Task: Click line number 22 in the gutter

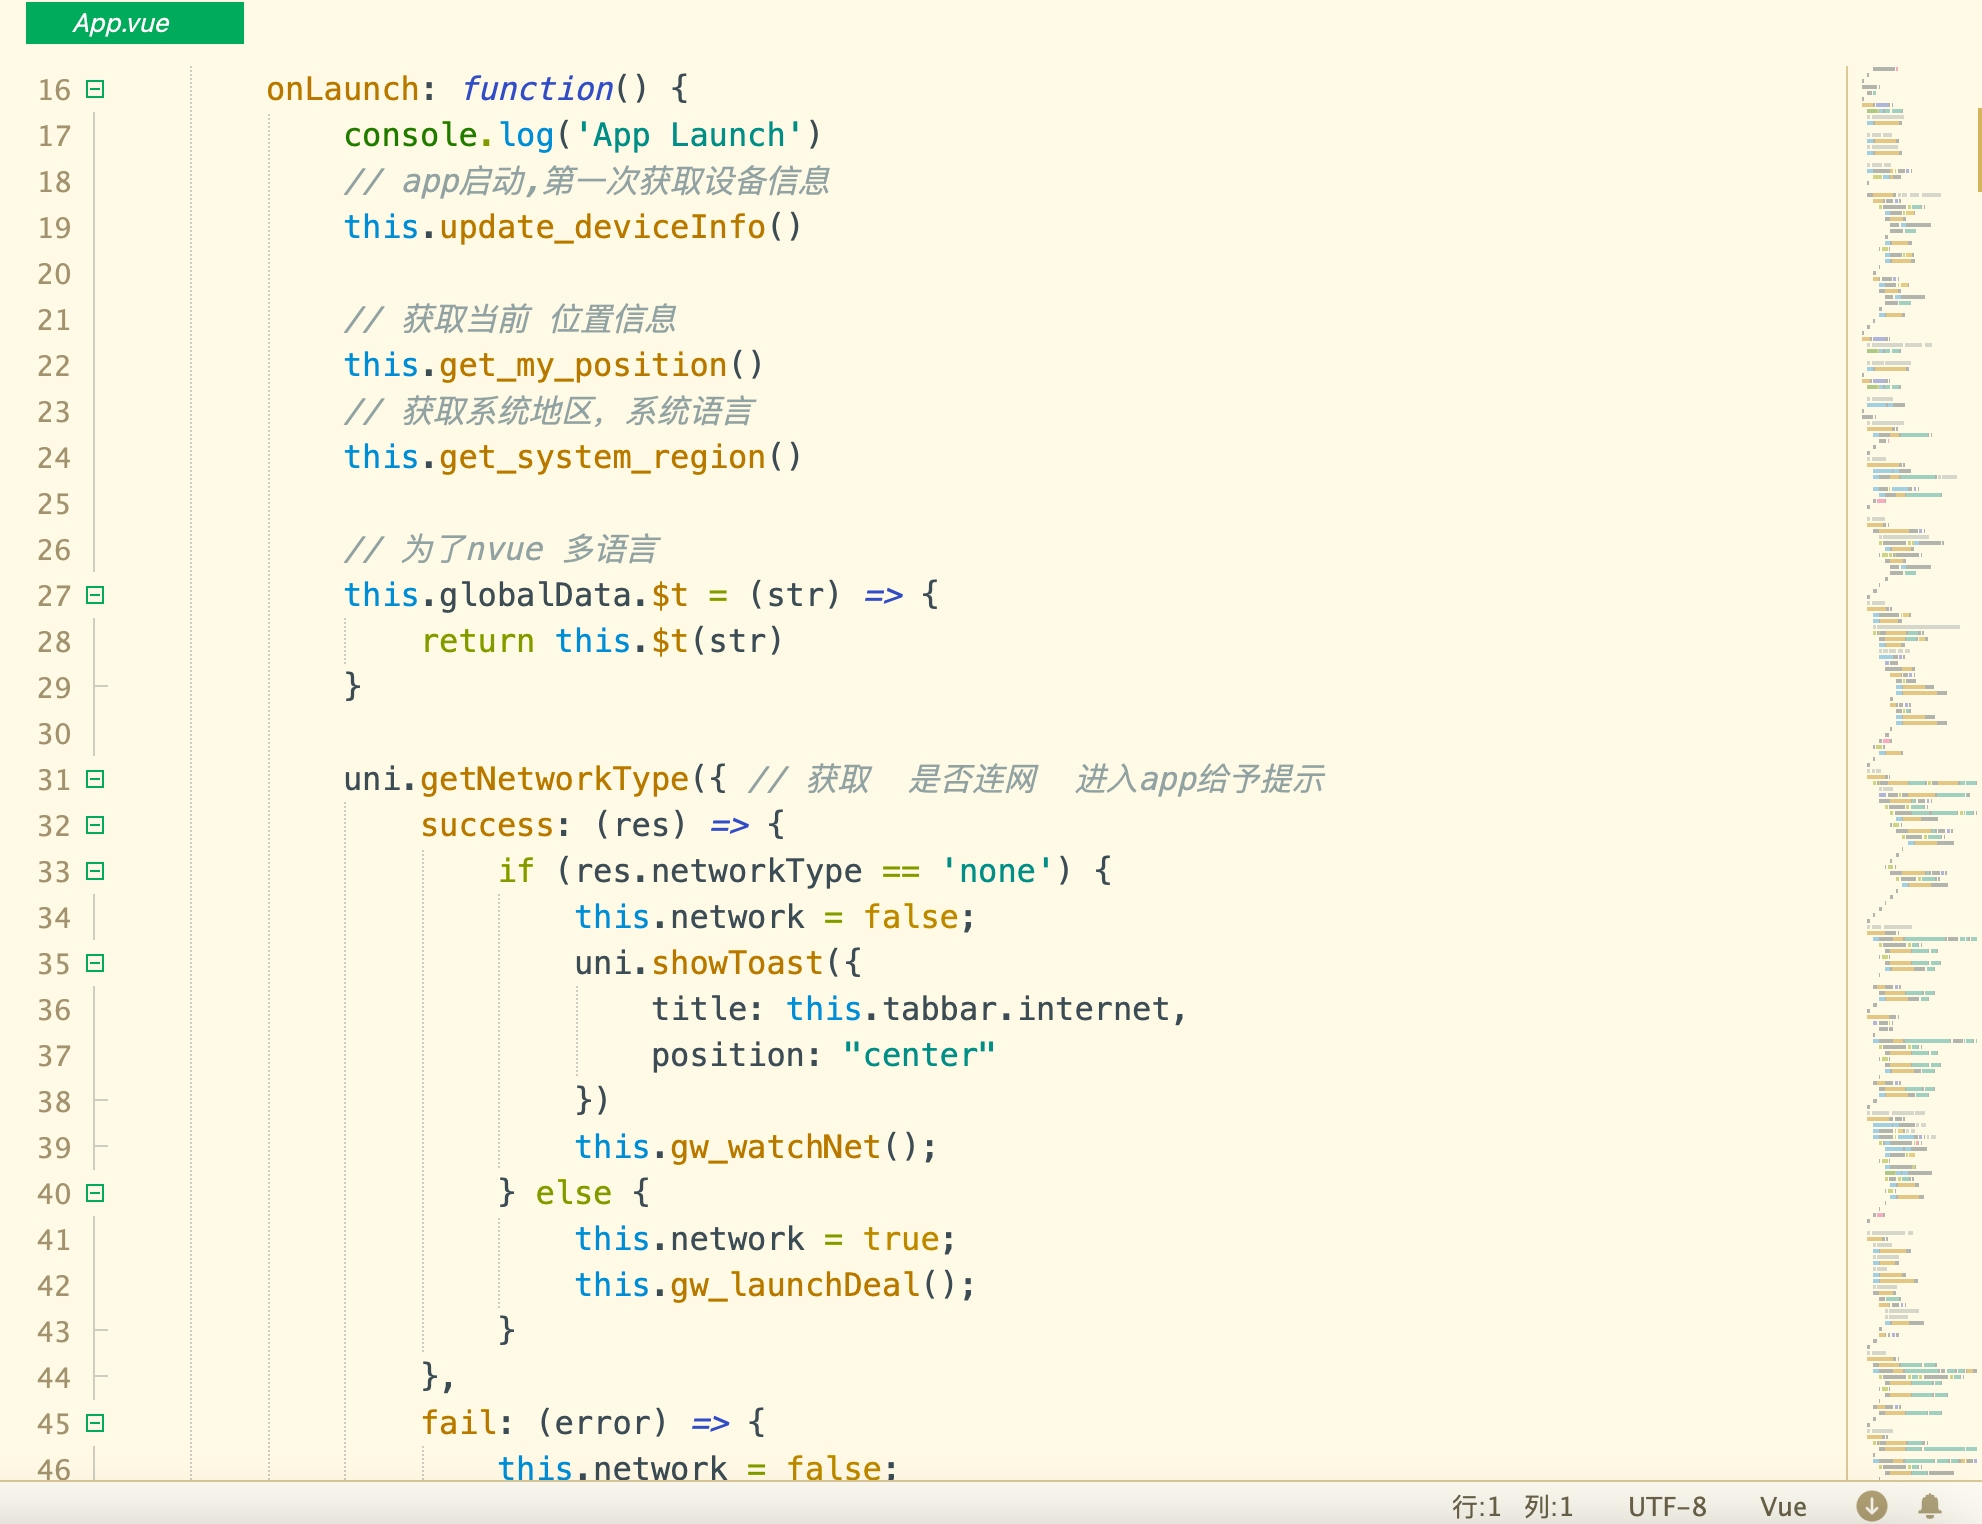Action: pos(54,366)
